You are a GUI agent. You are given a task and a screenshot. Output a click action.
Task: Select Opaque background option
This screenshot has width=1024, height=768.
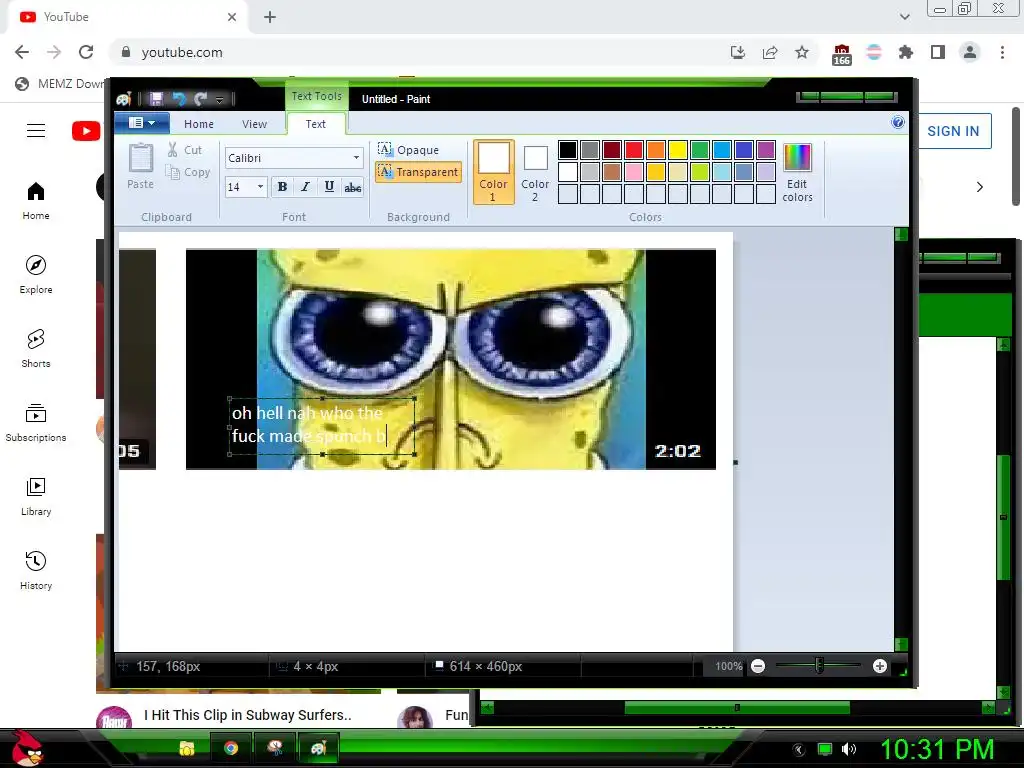point(409,150)
